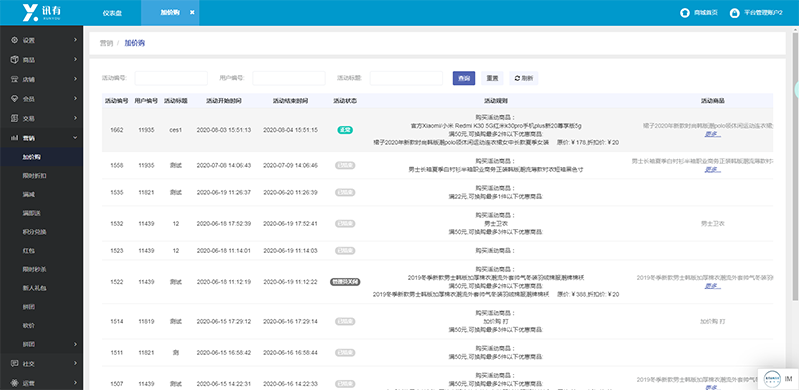Collapse the 营销 marketing menu chevron
This screenshot has width=799, height=390.
pyautogui.click(x=75, y=138)
